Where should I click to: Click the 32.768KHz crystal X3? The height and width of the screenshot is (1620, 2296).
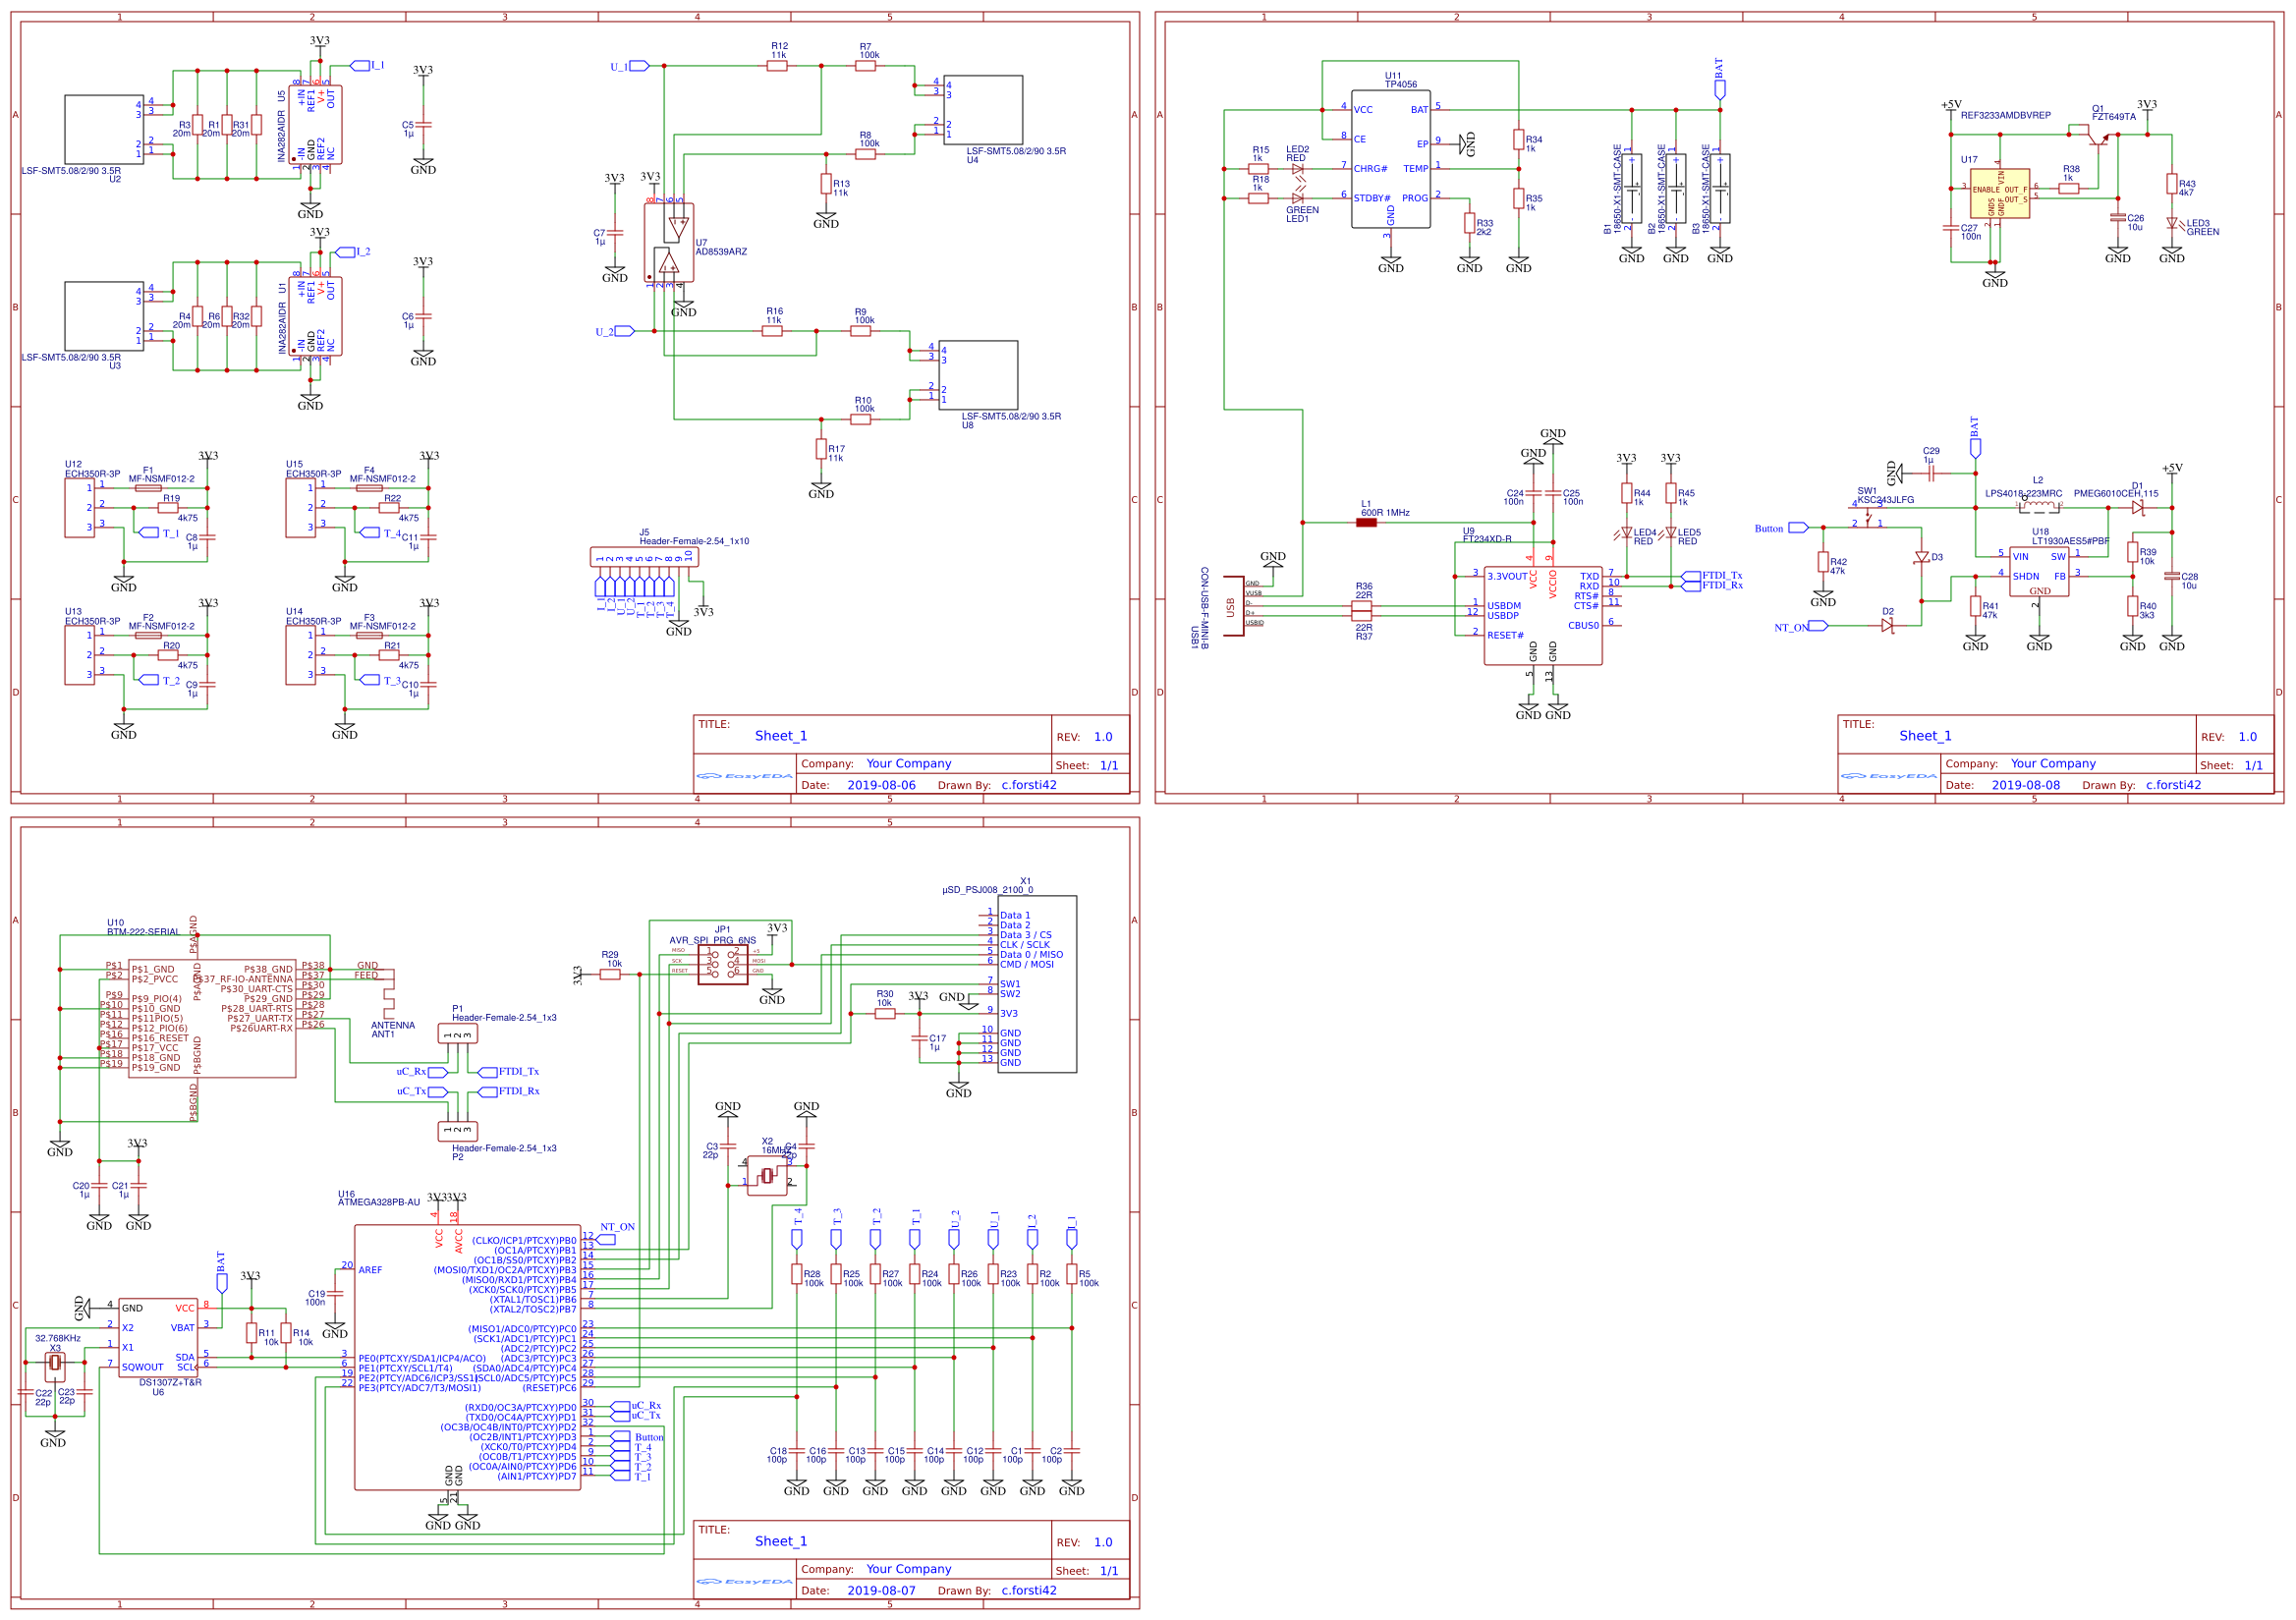click(x=55, y=1363)
